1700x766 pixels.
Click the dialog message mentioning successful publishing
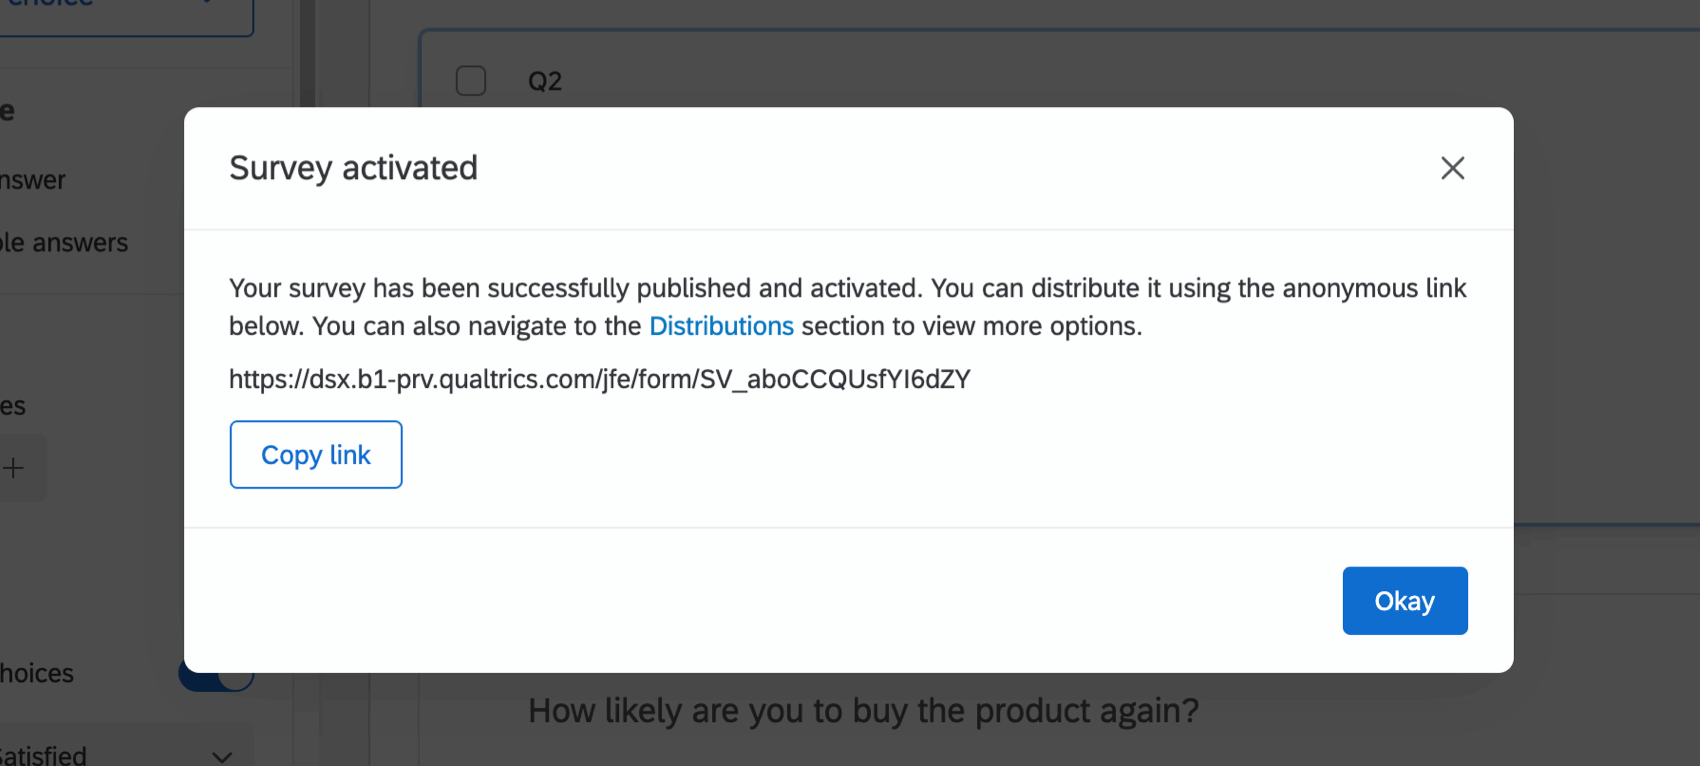[847, 306]
